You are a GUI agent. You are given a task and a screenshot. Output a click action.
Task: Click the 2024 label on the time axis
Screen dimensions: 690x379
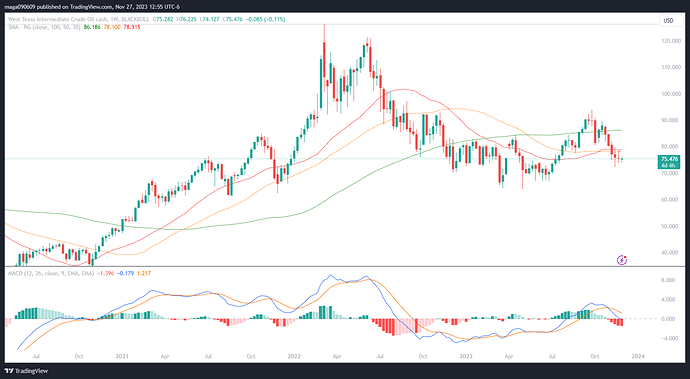(x=638, y=356)
